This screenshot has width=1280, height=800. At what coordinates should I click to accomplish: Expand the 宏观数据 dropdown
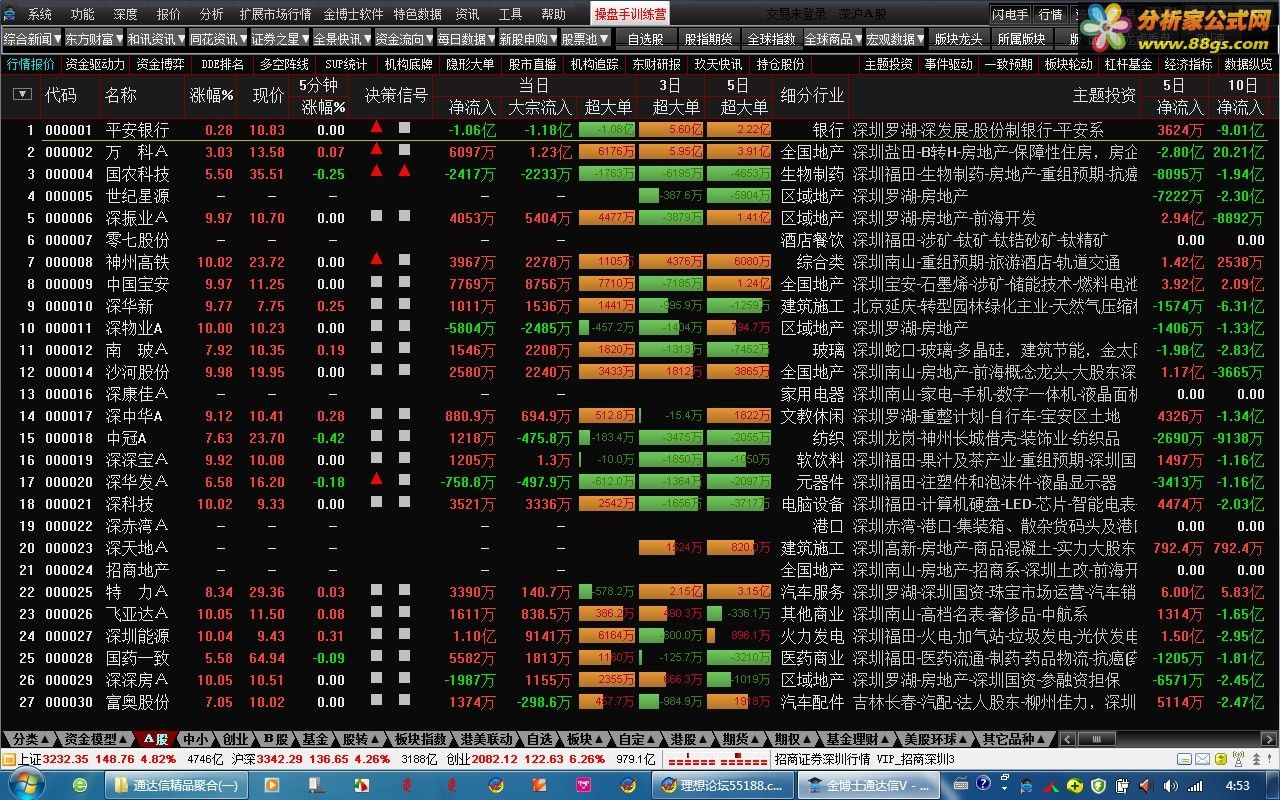(895, 39)
